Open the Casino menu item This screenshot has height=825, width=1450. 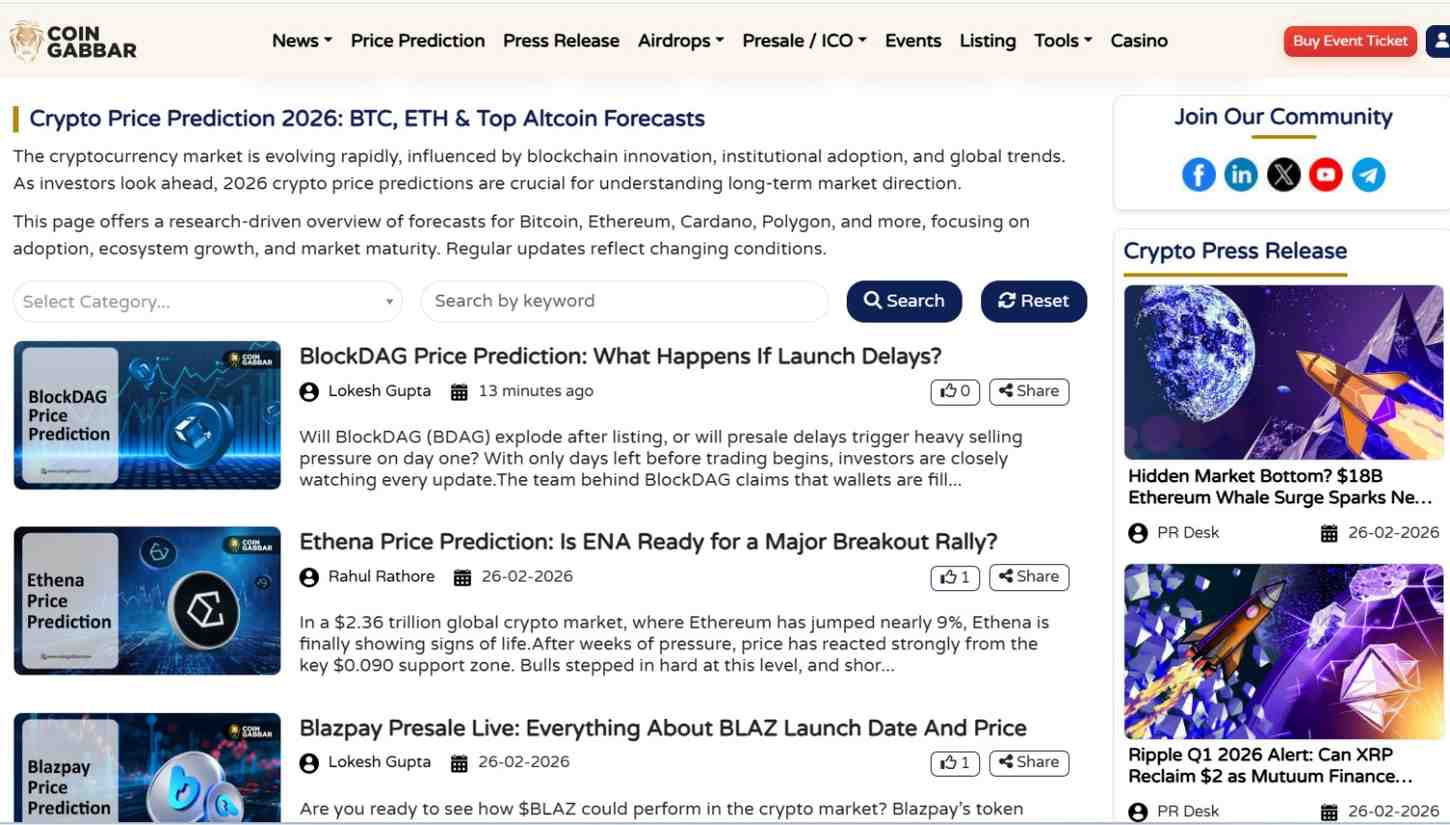[x=1139, y=41]
